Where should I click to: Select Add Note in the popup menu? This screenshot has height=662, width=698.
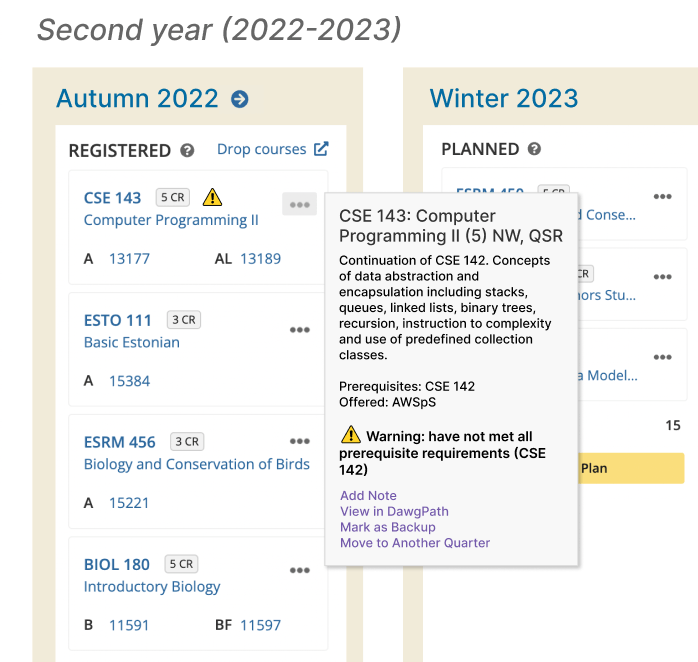click(368, 495)
